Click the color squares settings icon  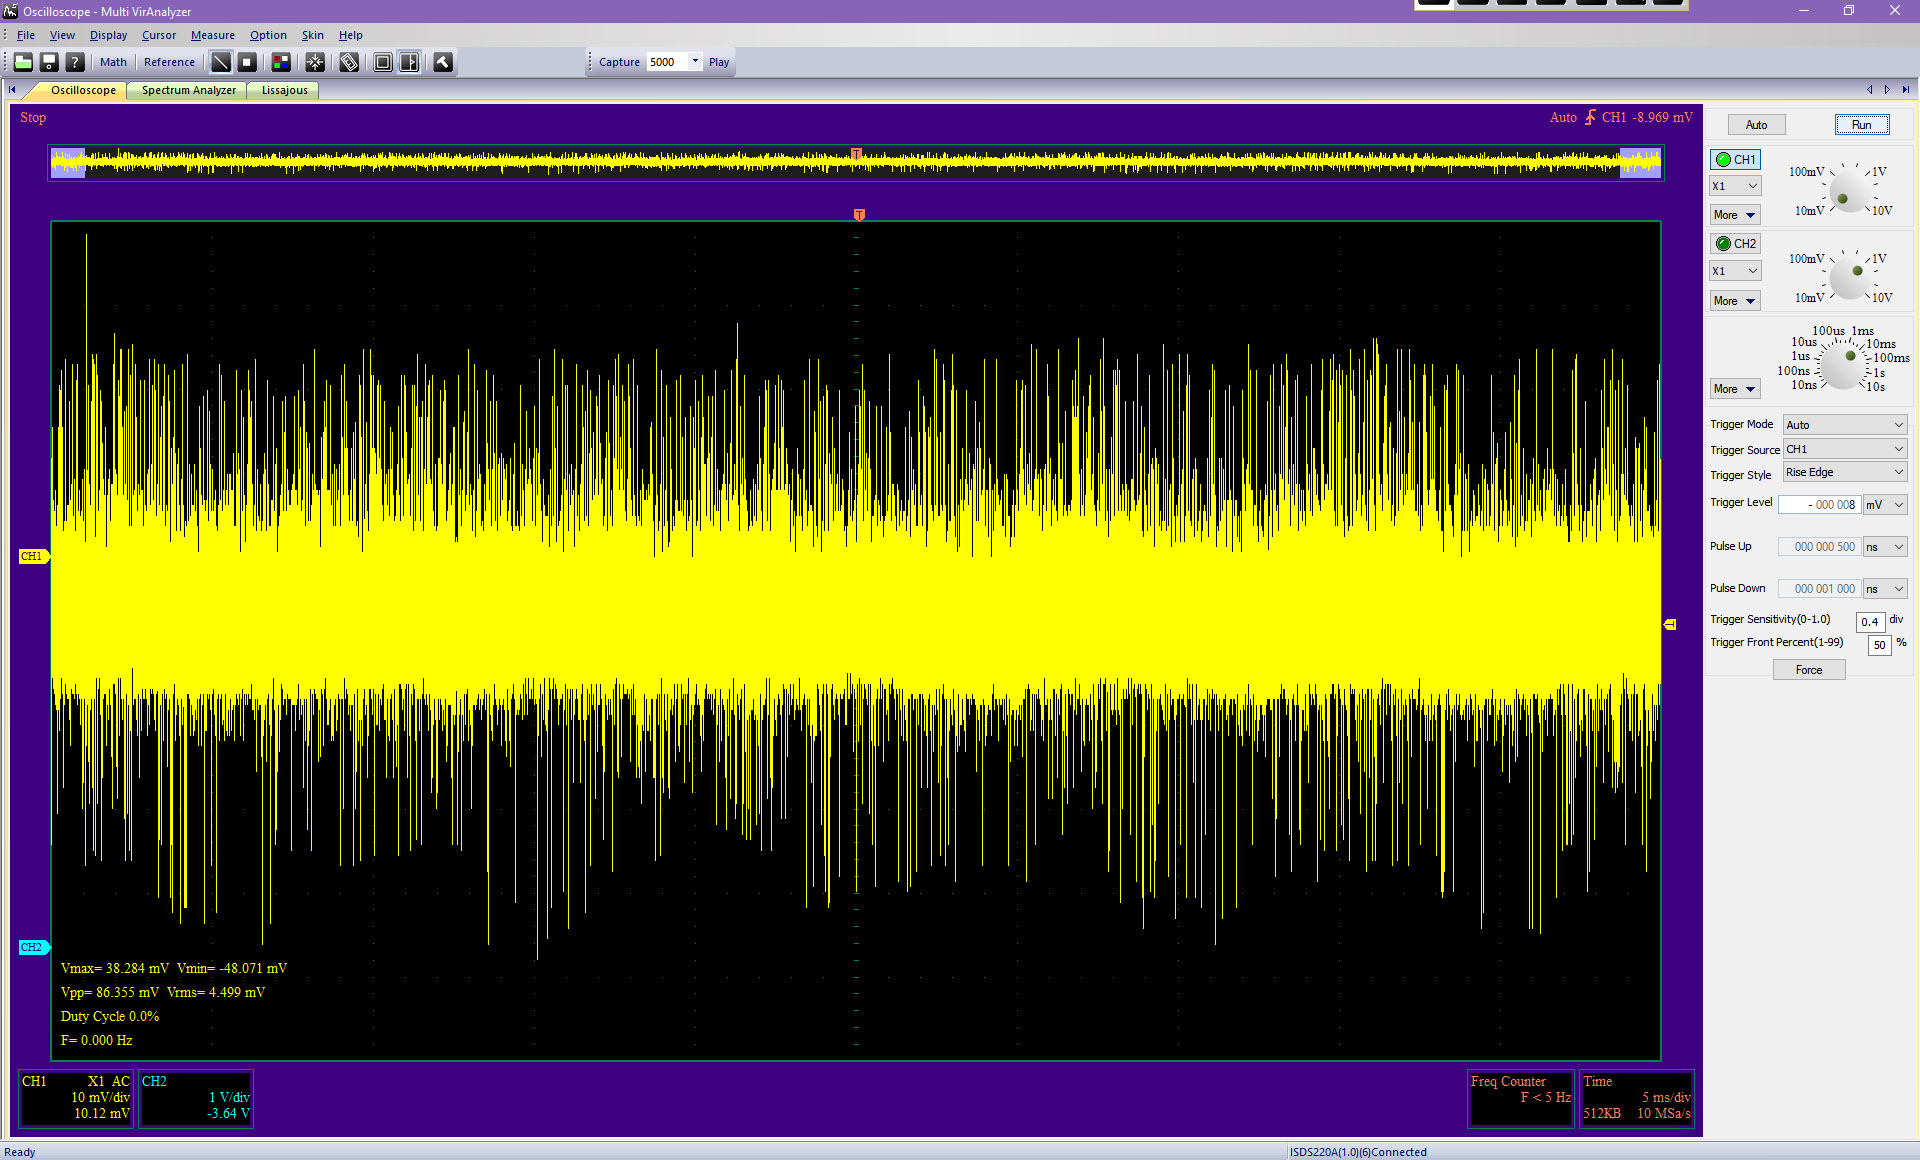pyautogui.click(x=281, y=62)
